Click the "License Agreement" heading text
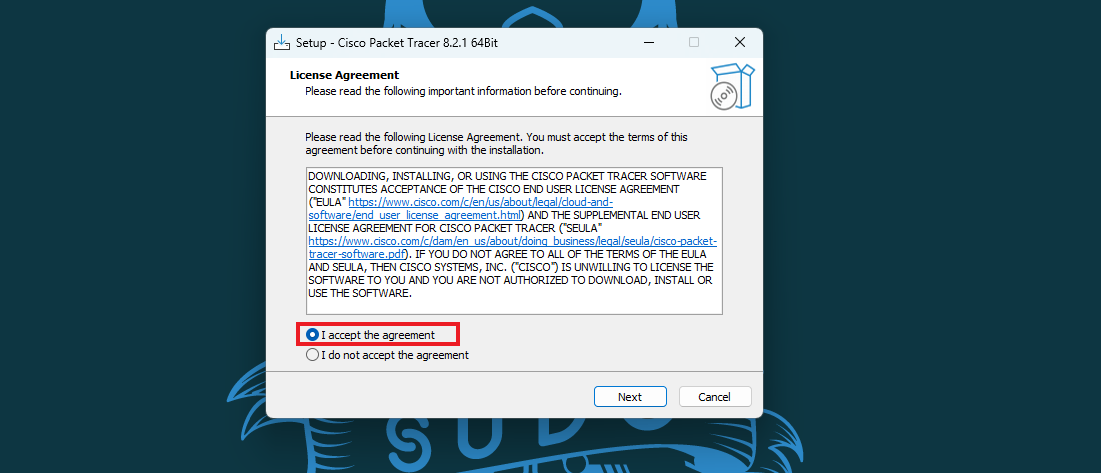The height and width of the screenshot is (473, 1101). (344, 75)
